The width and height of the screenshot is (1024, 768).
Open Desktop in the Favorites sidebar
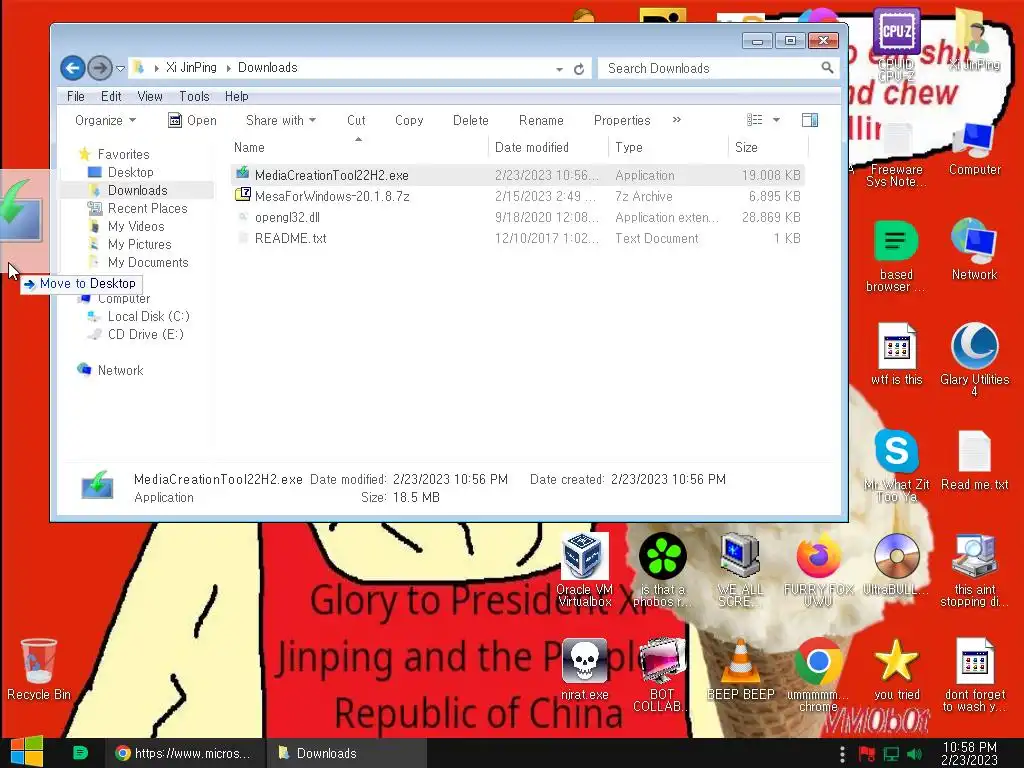point(130,172)
